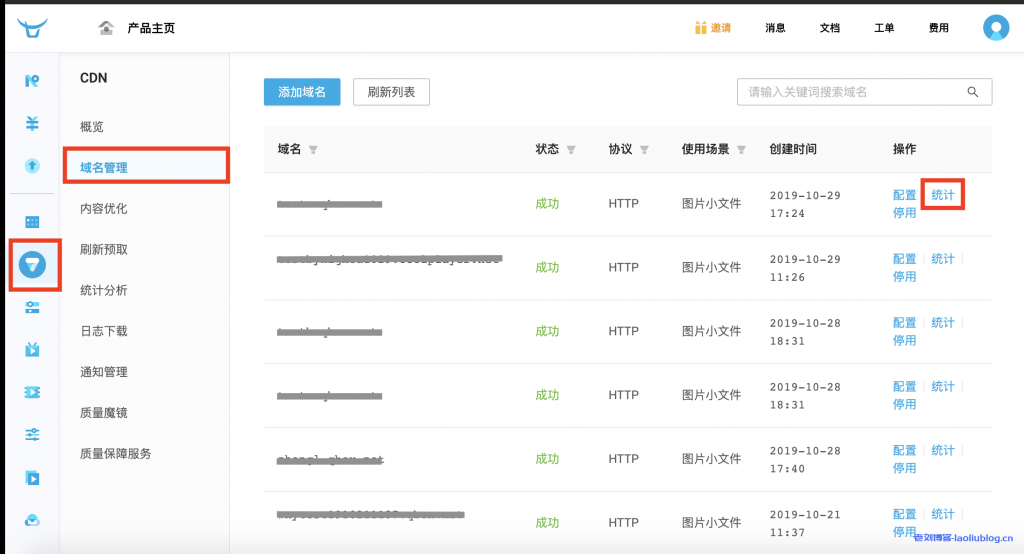This screenshot has height=554, width=1024.
Task: Click the cloud icon at sidebar bottom
Action: point(32,520)
